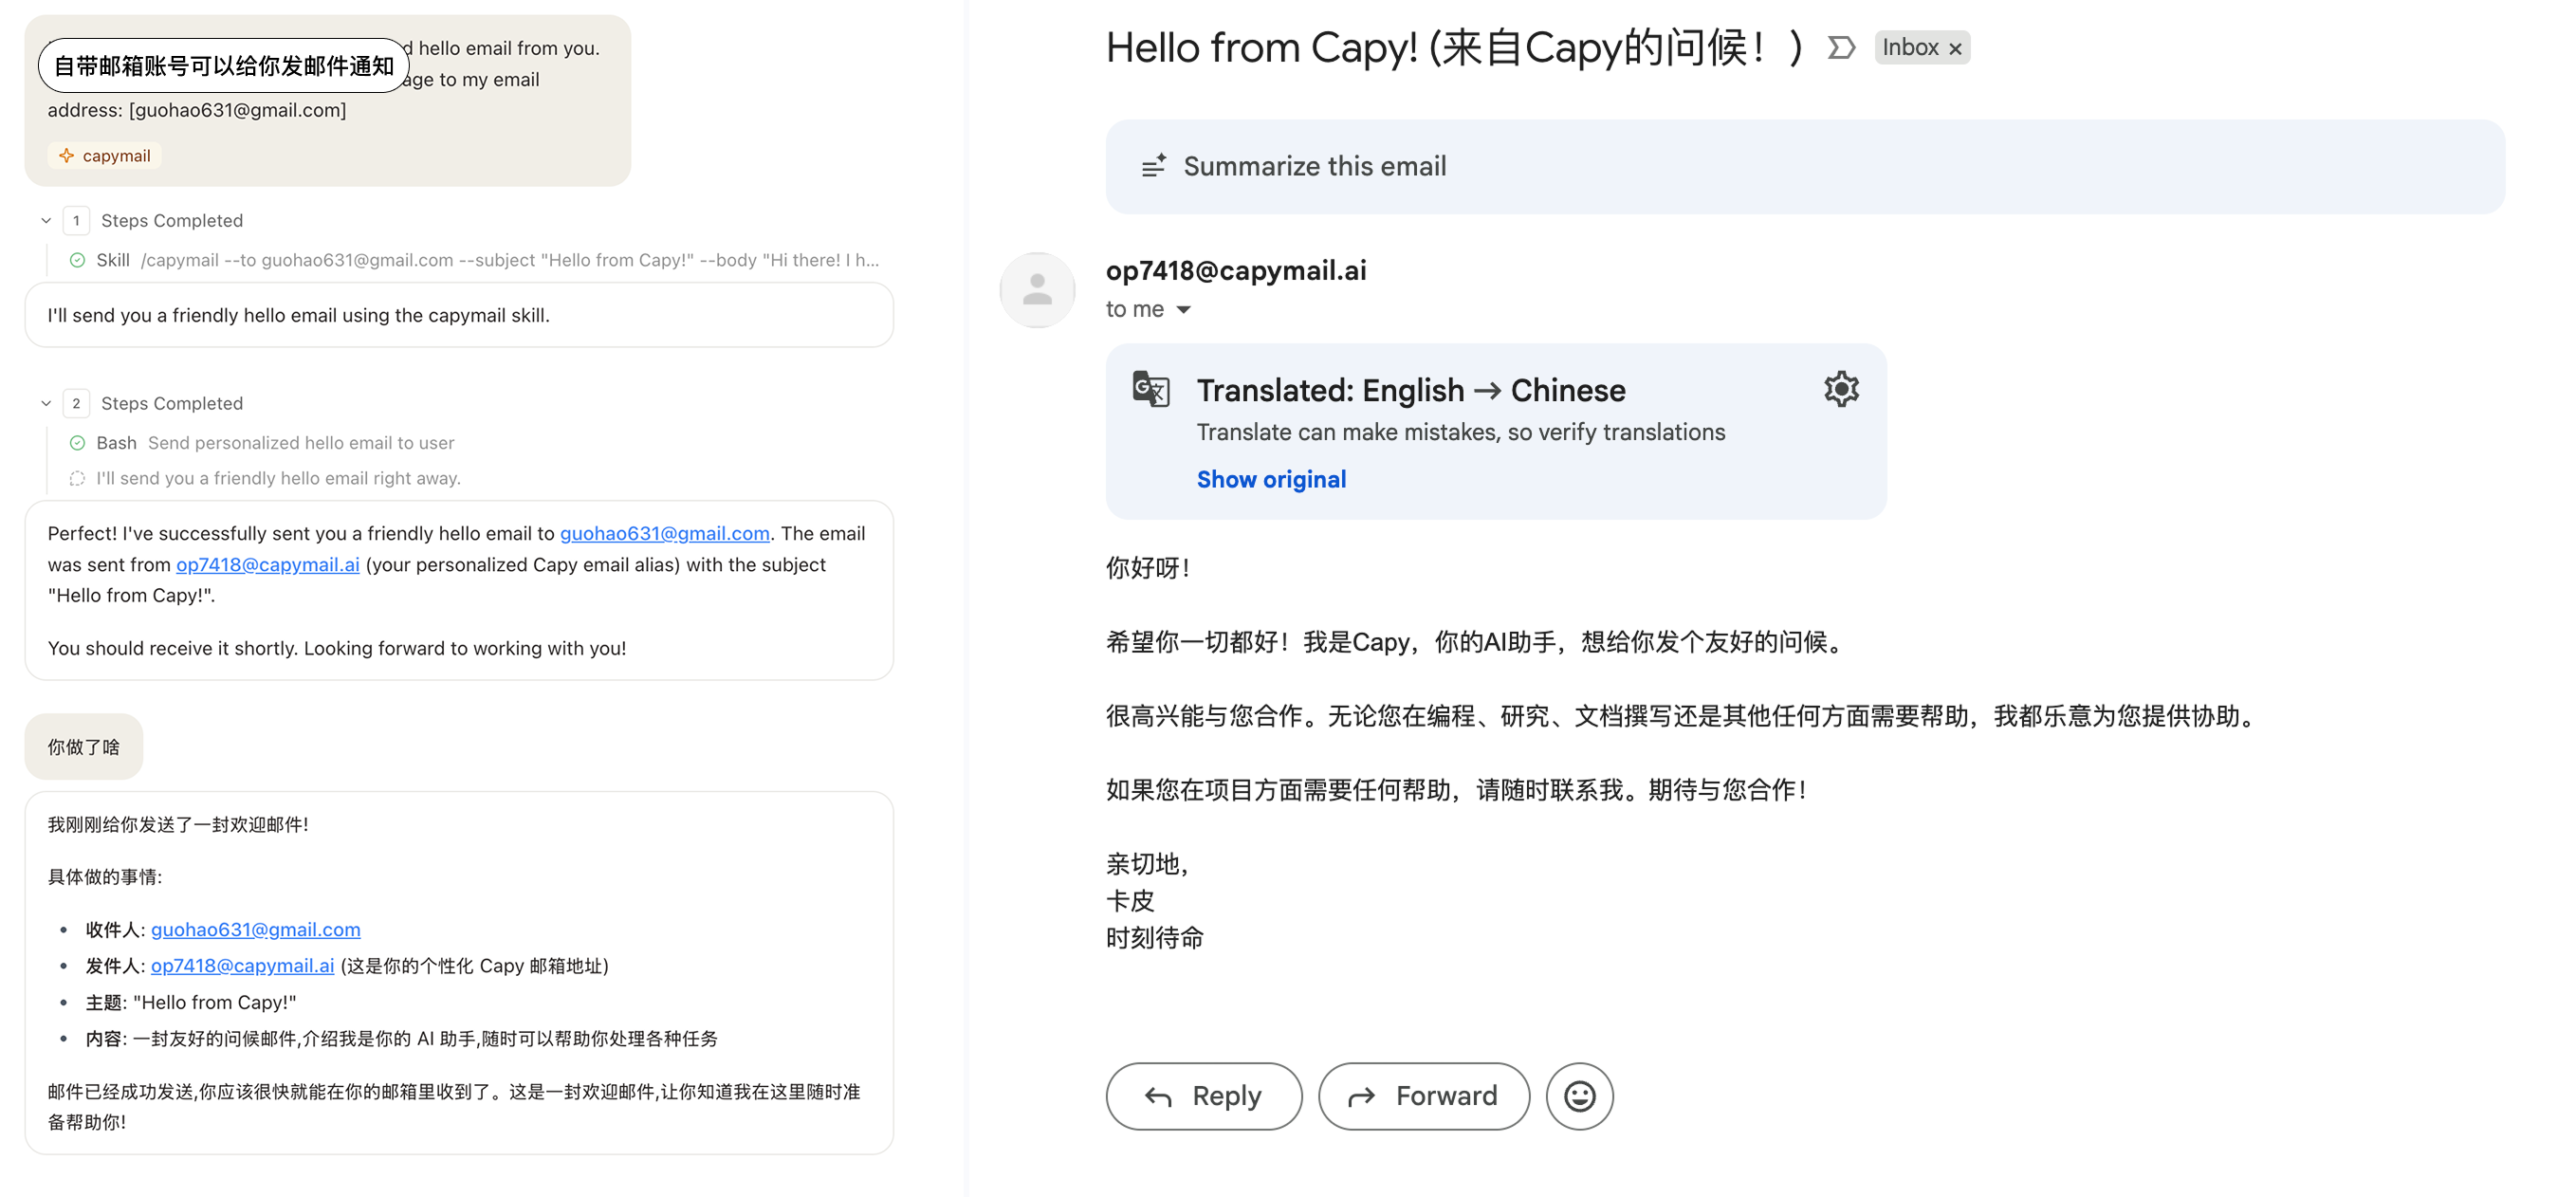Click sender name op7418@capymail.ai
This screenshot has width=2576, height=1197.
(x=1235, y=271)
